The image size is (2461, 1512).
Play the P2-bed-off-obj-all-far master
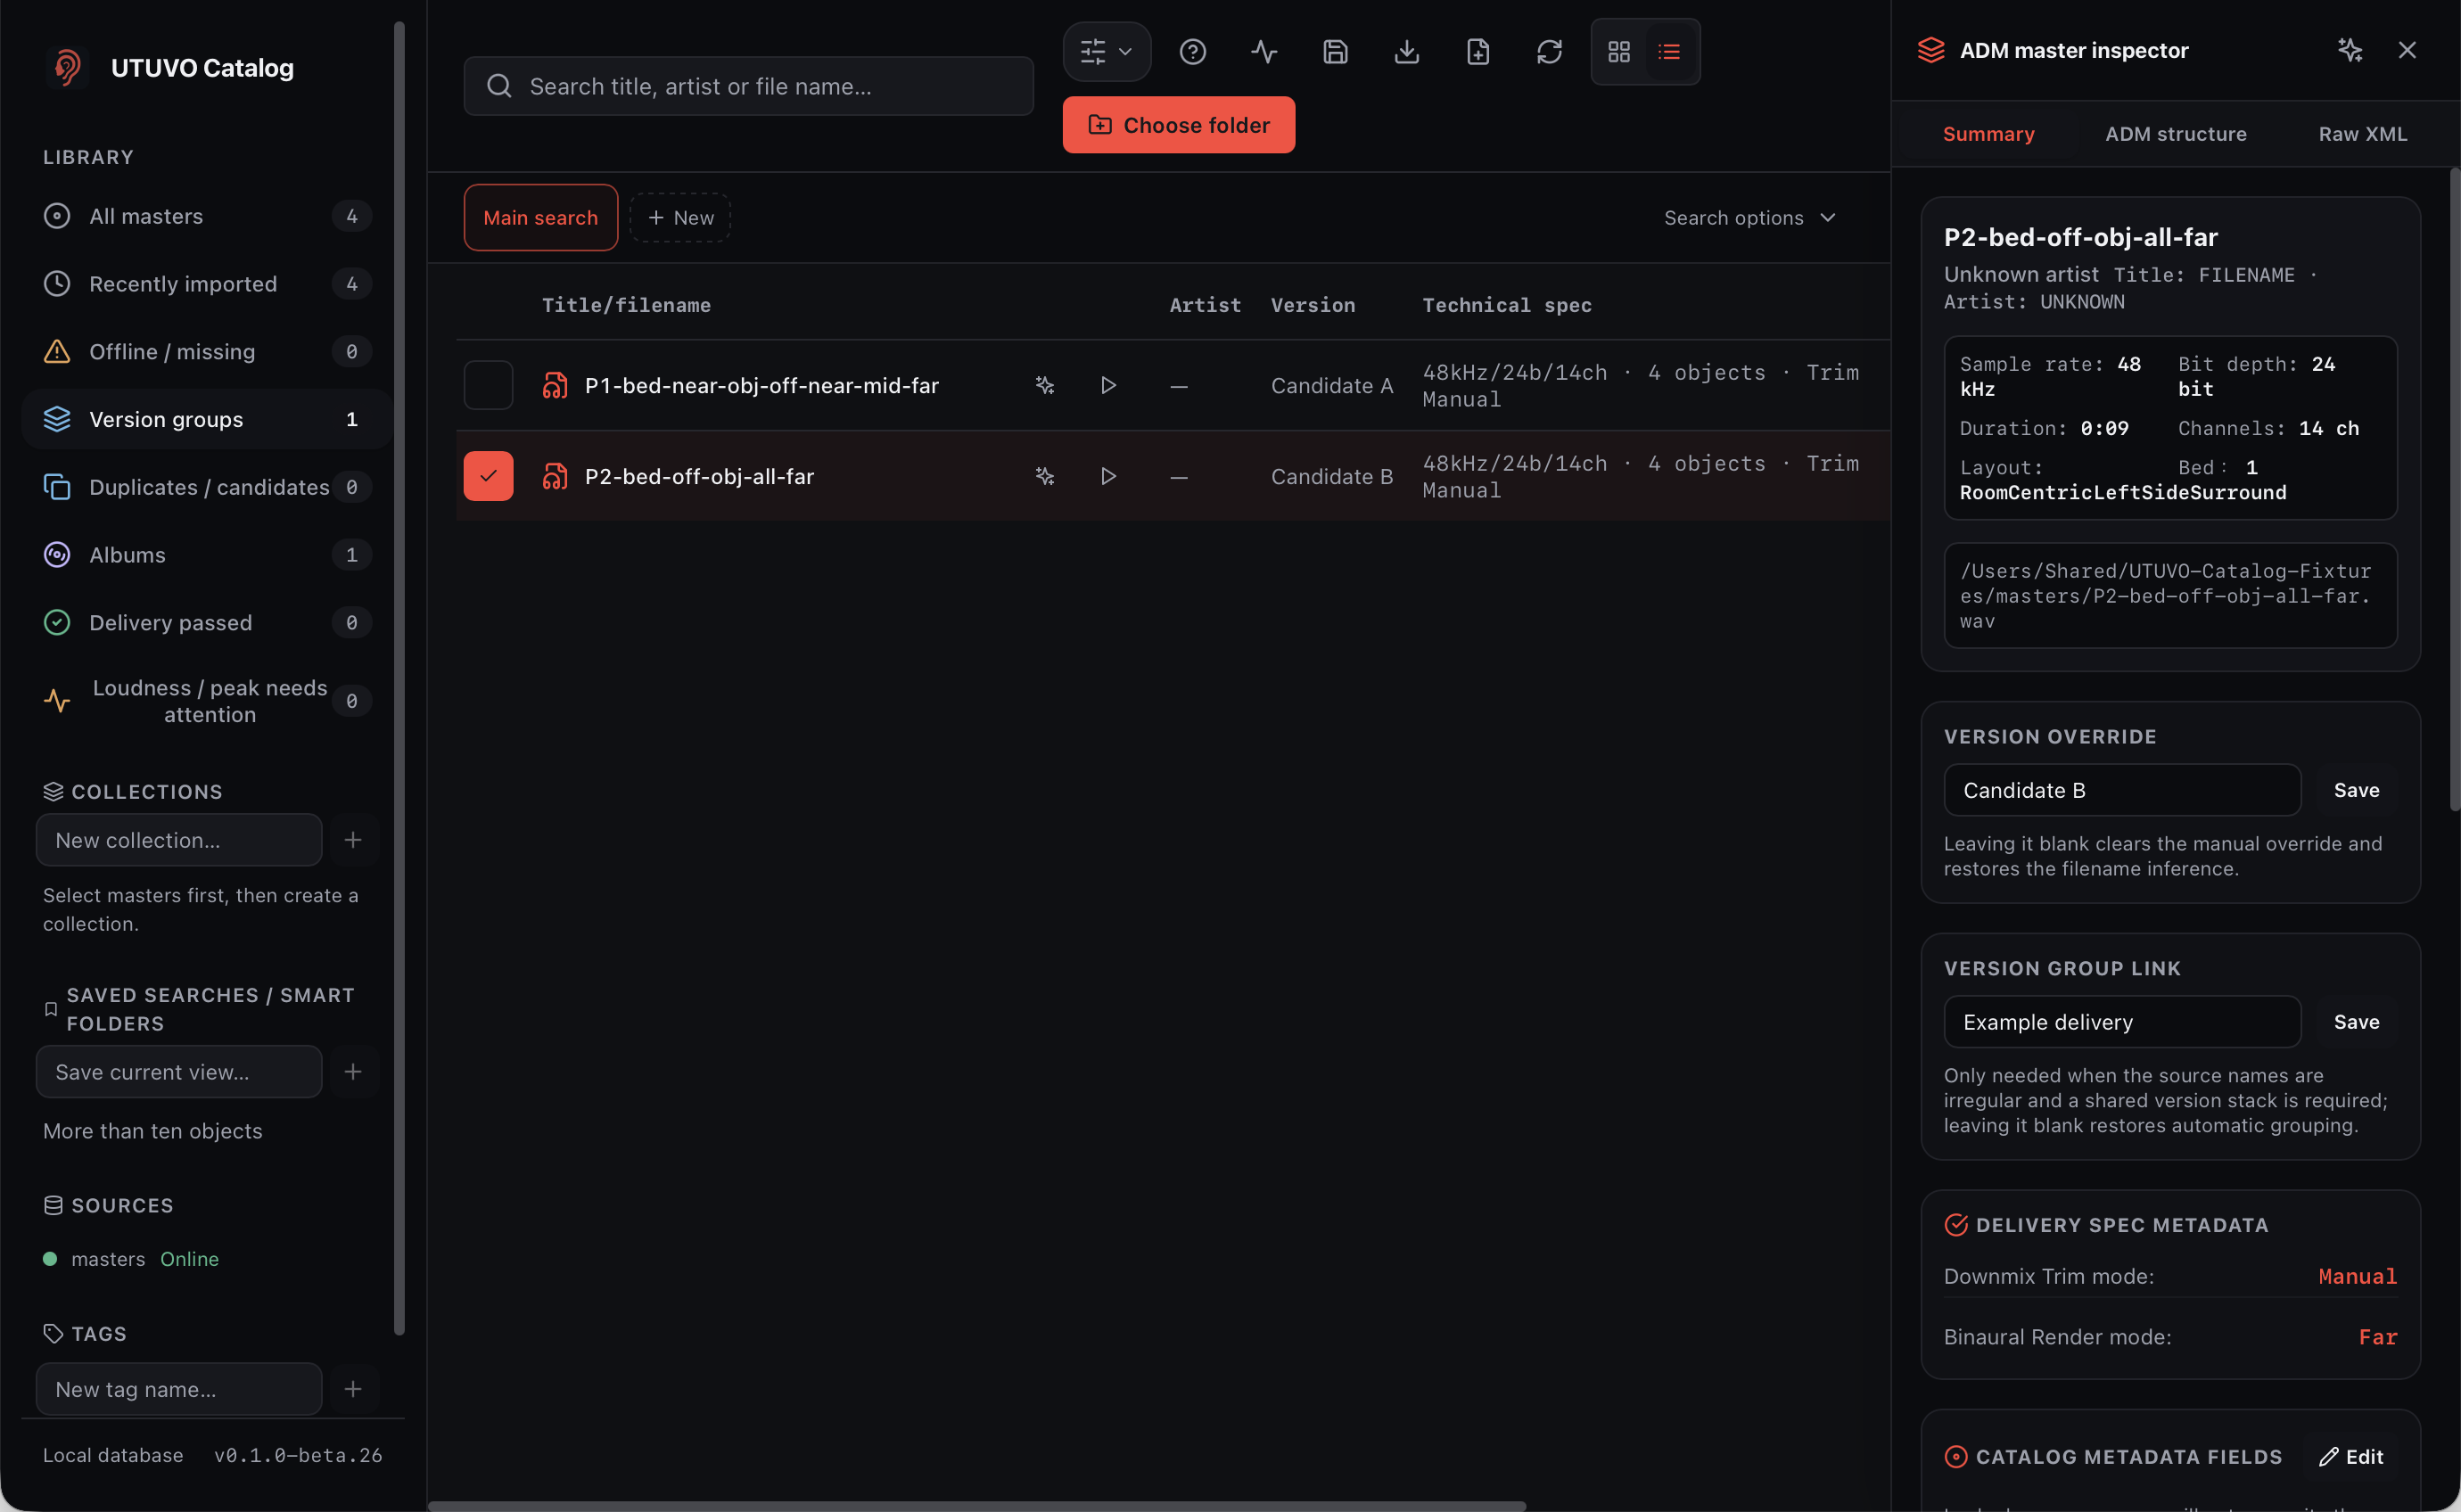pos(1108,476)
